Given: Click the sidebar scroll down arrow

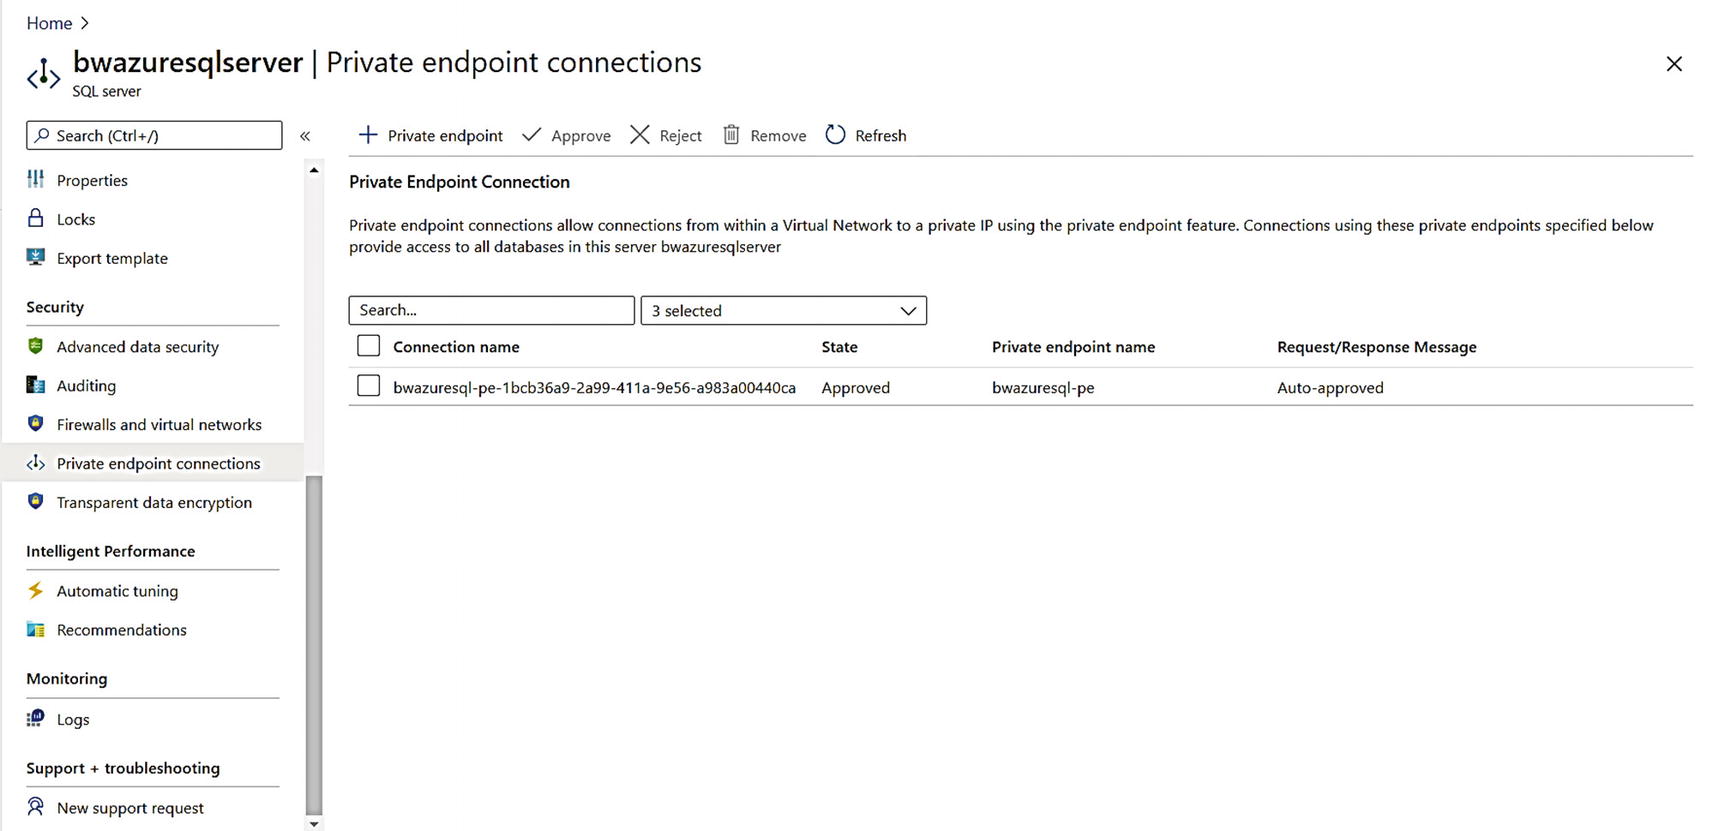Looking at the screenshot, I should pos(314,824).
